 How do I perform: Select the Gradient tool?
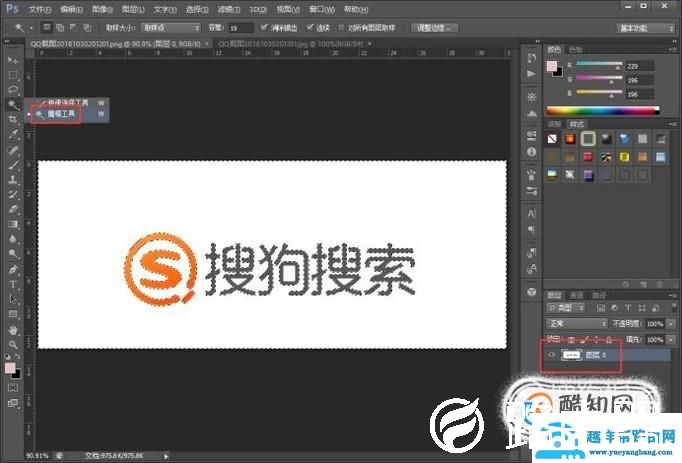click(13, 224)
